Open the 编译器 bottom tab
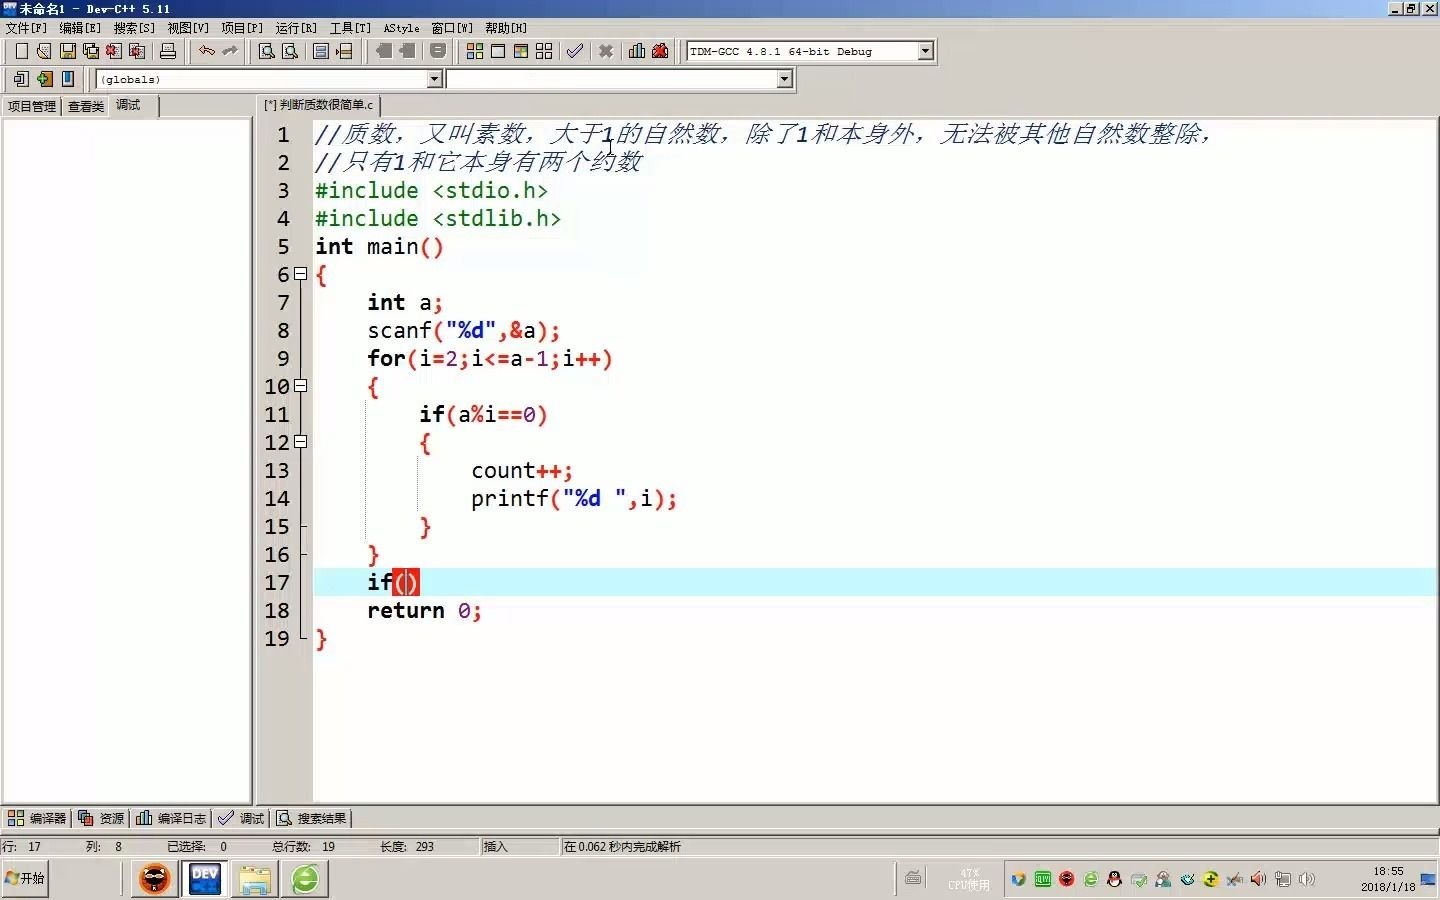Viewport: 1440px width, 900px height. coord(37,818)
